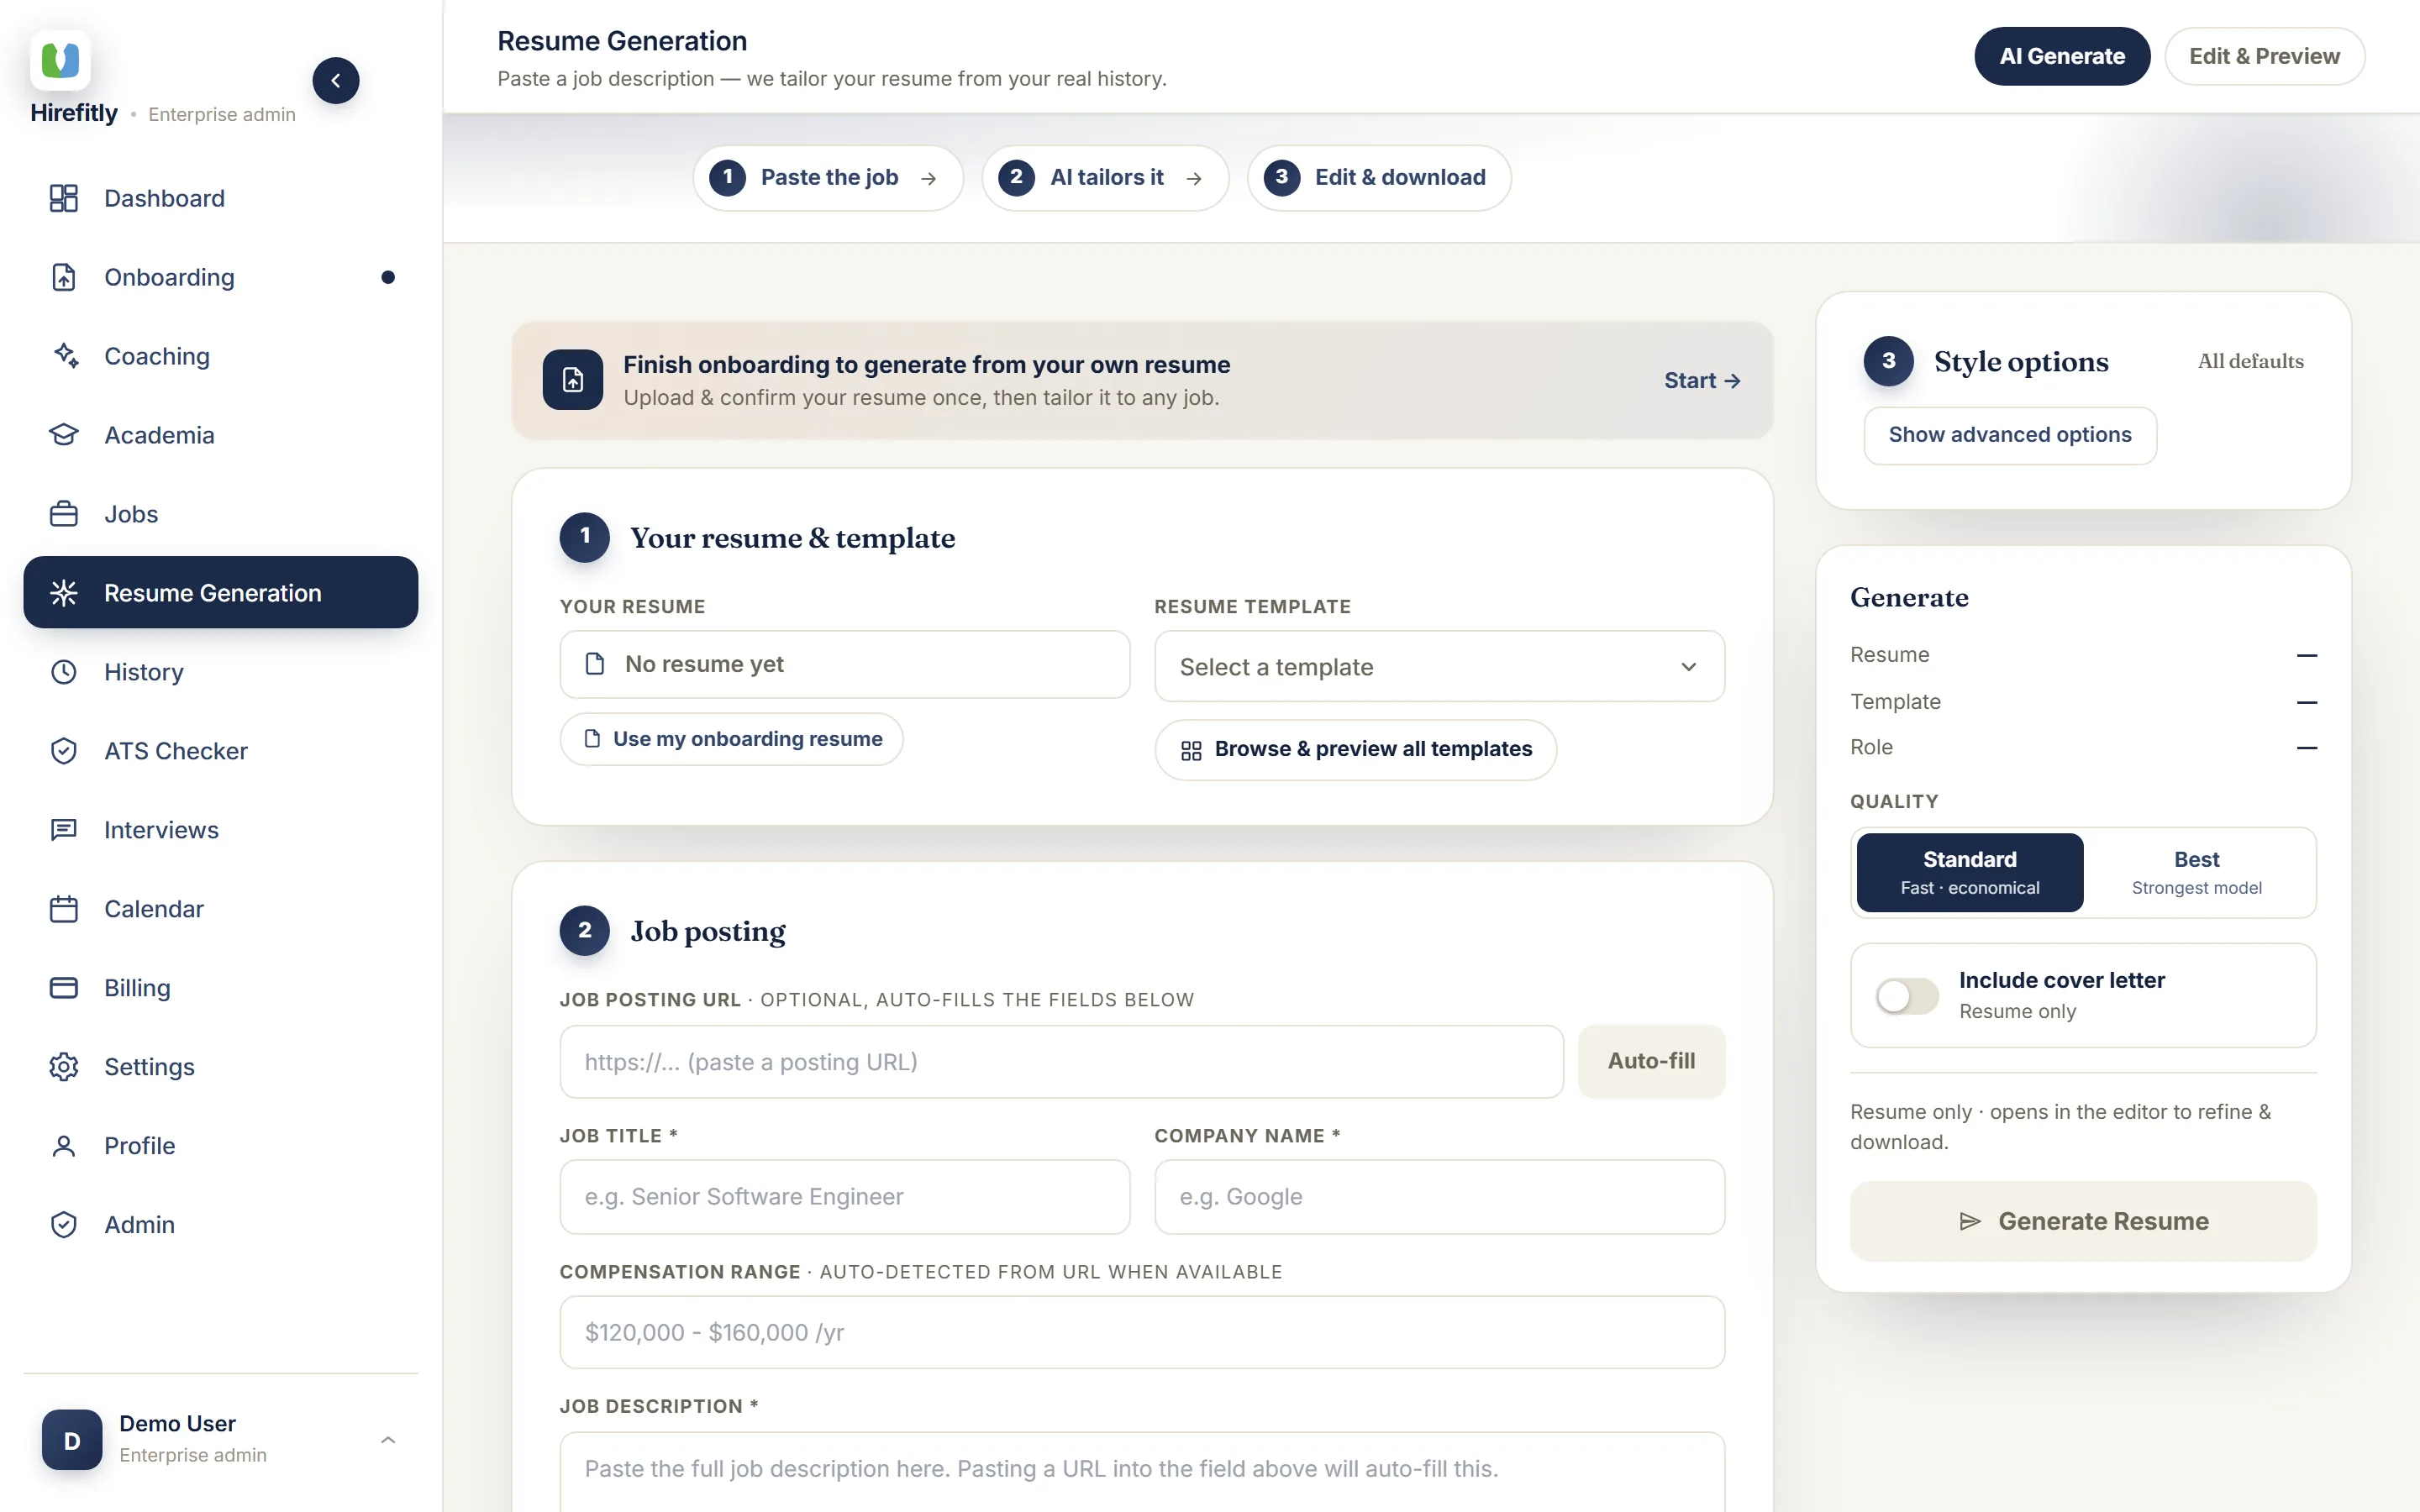Click the Billing card icon
Image resolution: width=2420 pixels, height=1512 pixels.
click(x=64, y=988)
